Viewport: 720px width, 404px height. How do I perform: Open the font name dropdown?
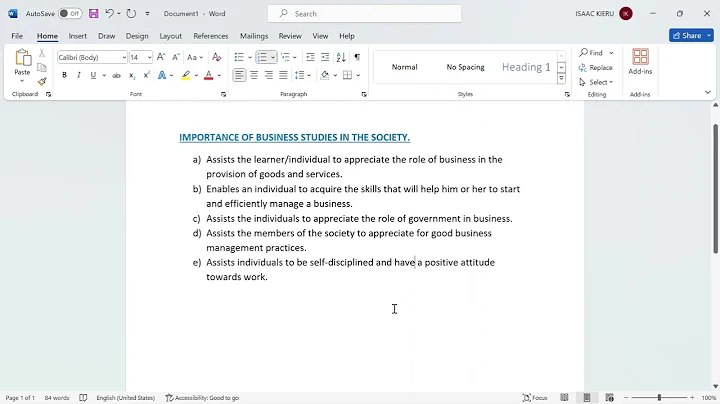pyautogui.click(x=124, y=57)
